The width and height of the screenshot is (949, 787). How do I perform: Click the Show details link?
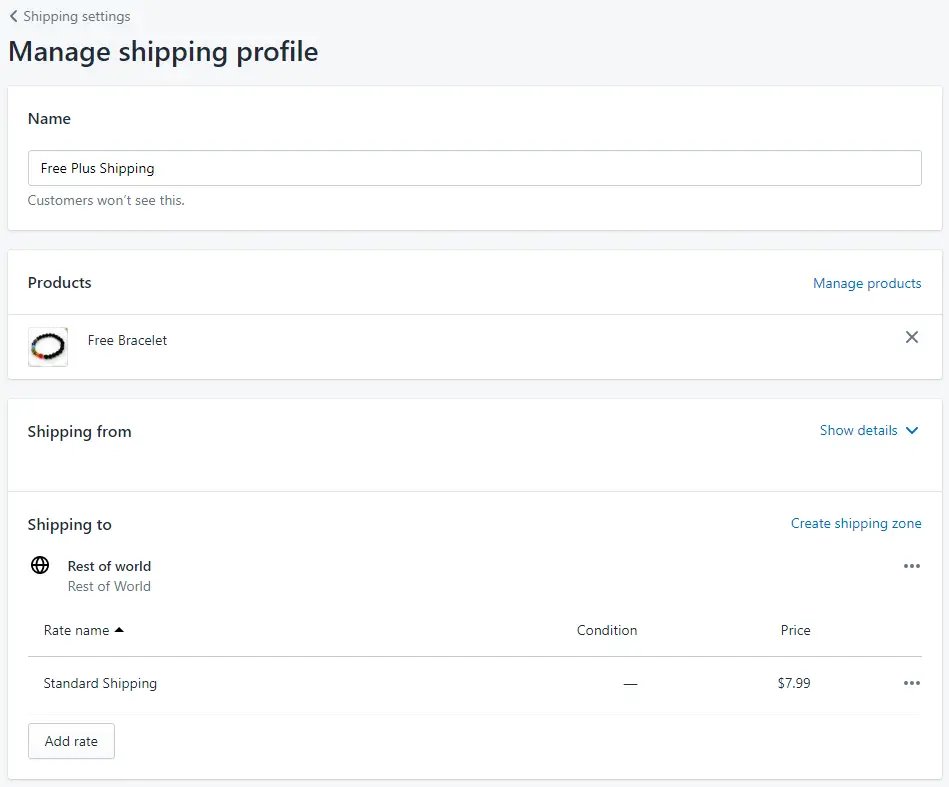858,430
